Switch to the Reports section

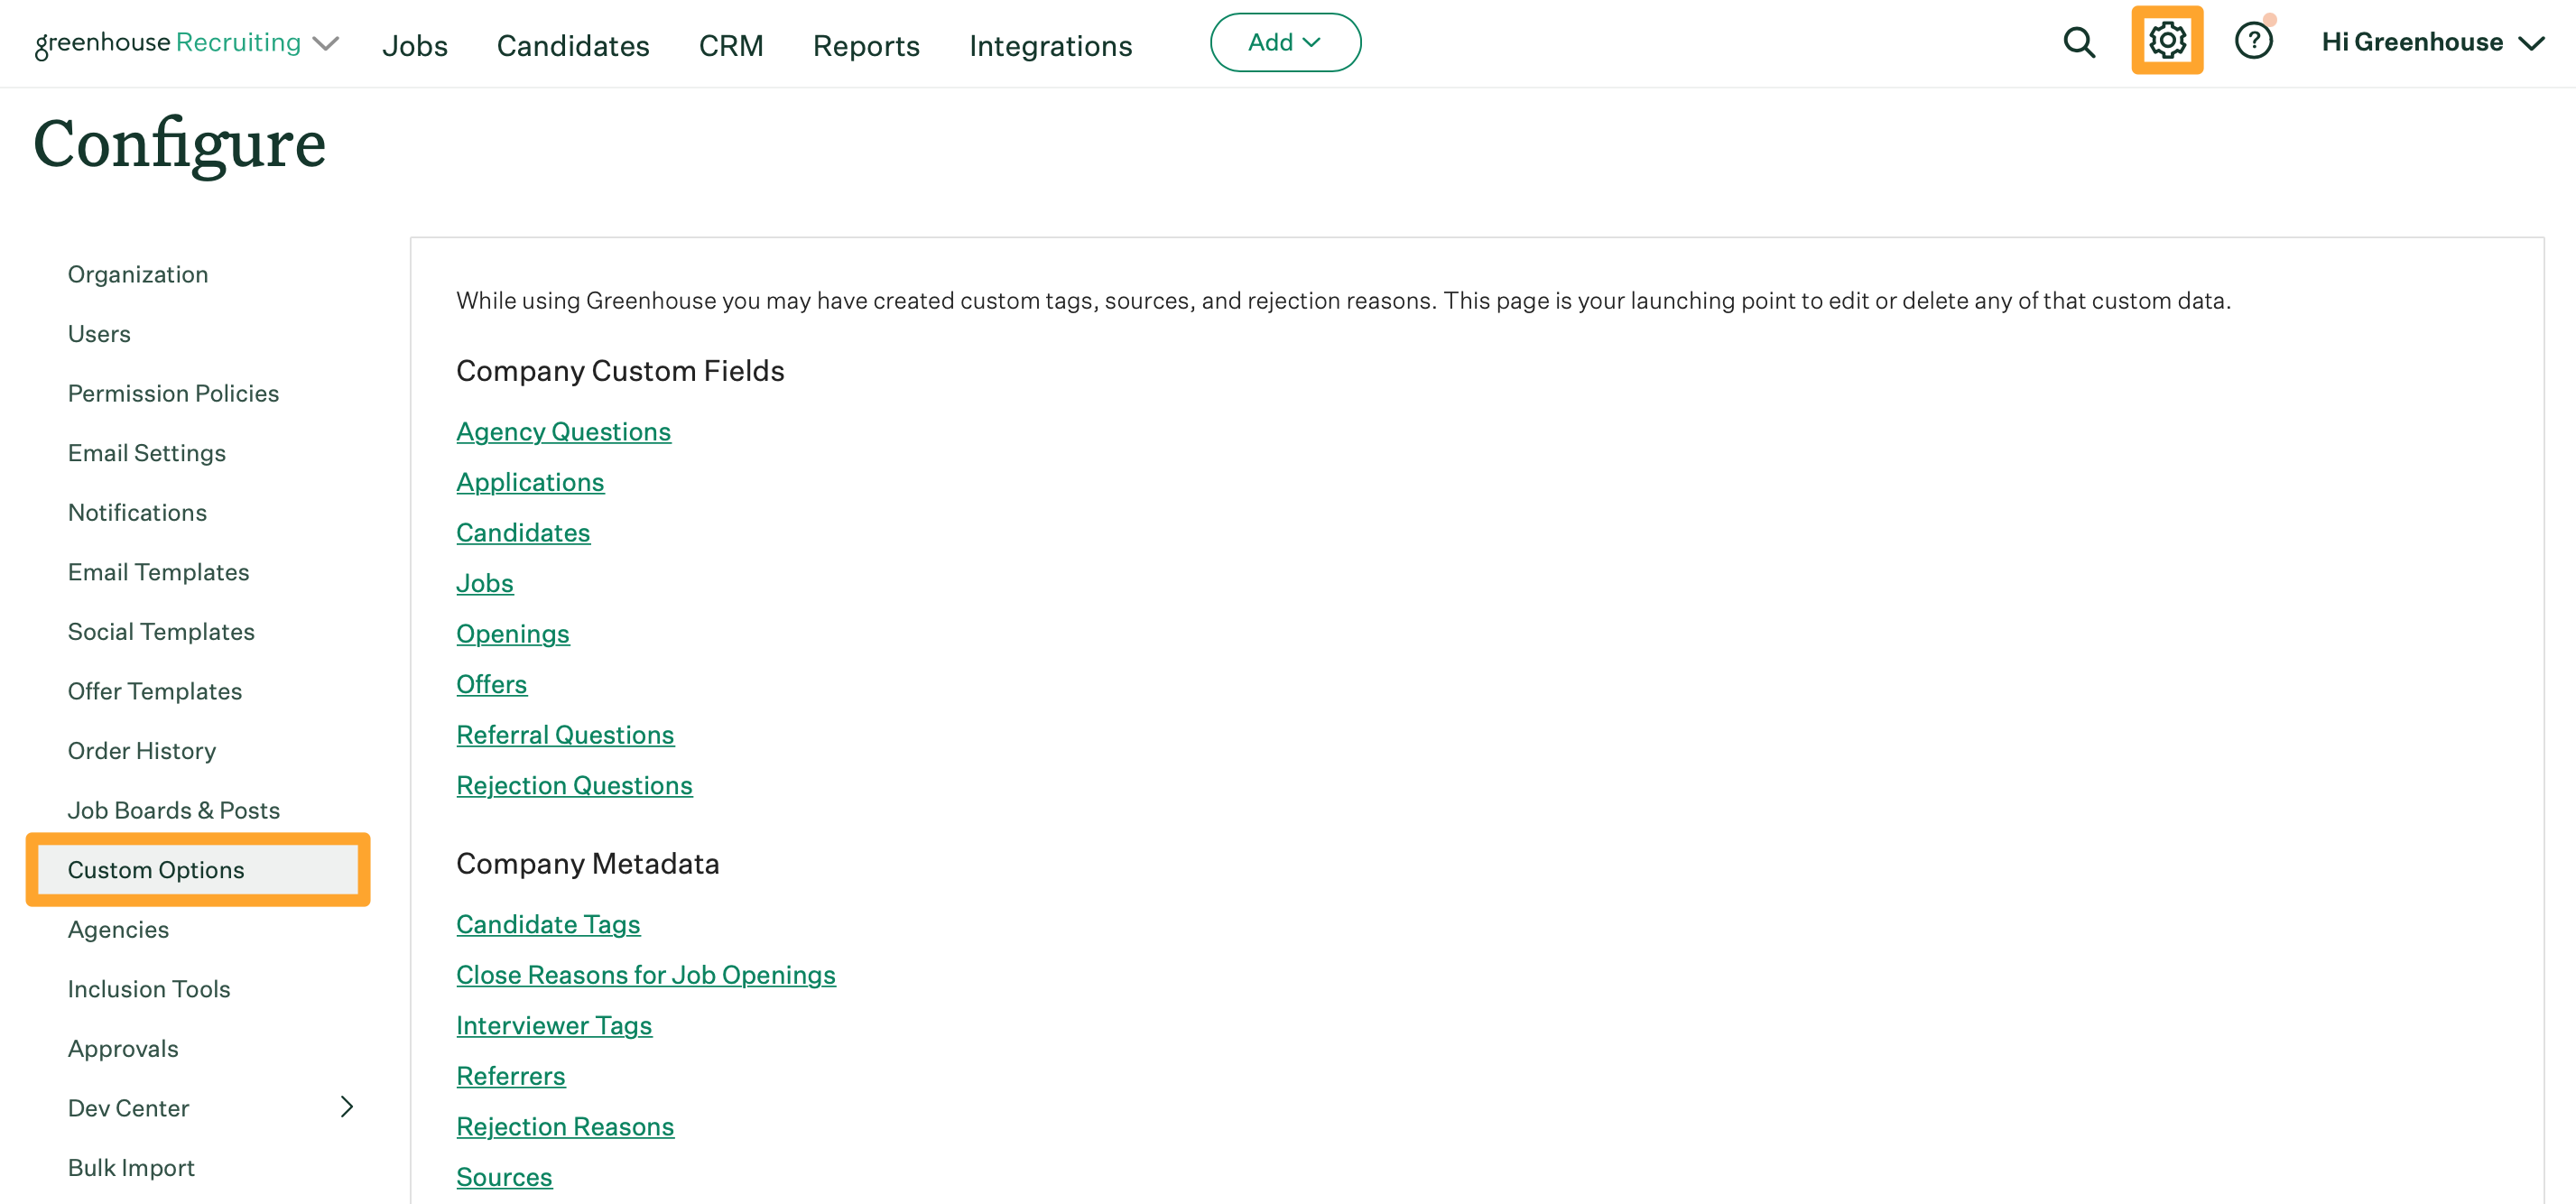point(866,45)
